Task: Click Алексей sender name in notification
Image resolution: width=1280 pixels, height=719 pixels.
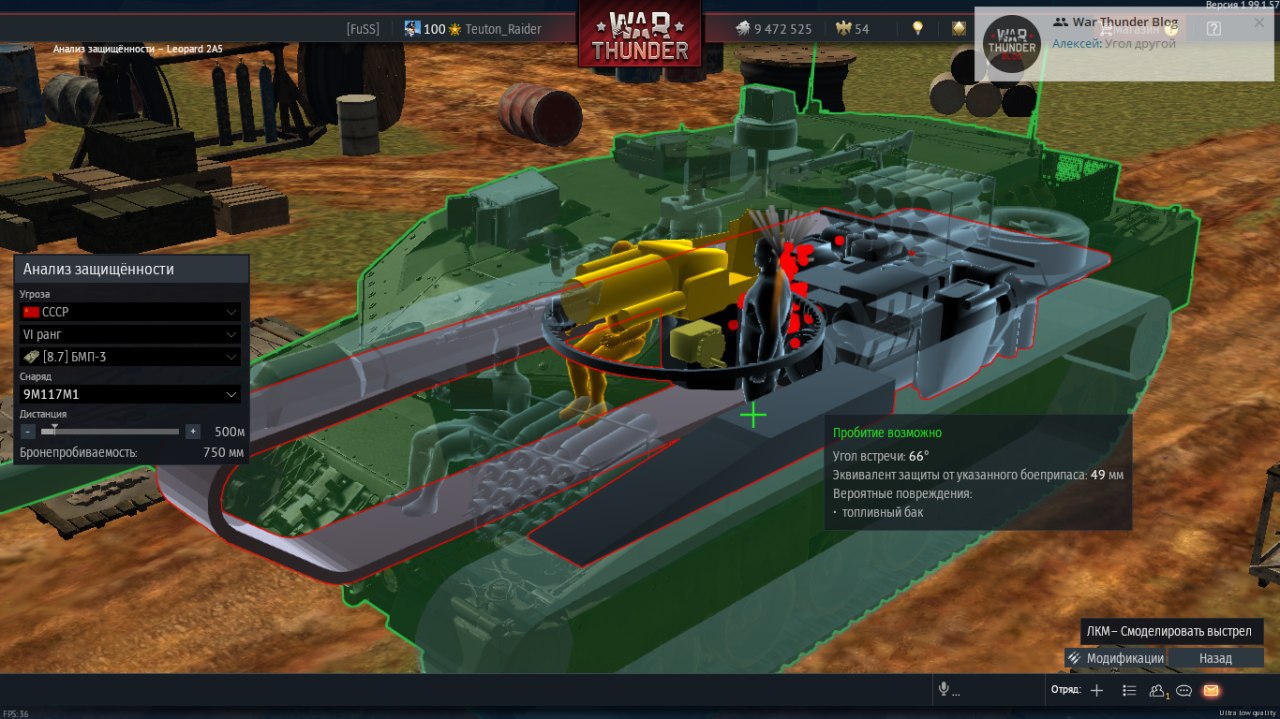Action: (x=1075, y=44)
